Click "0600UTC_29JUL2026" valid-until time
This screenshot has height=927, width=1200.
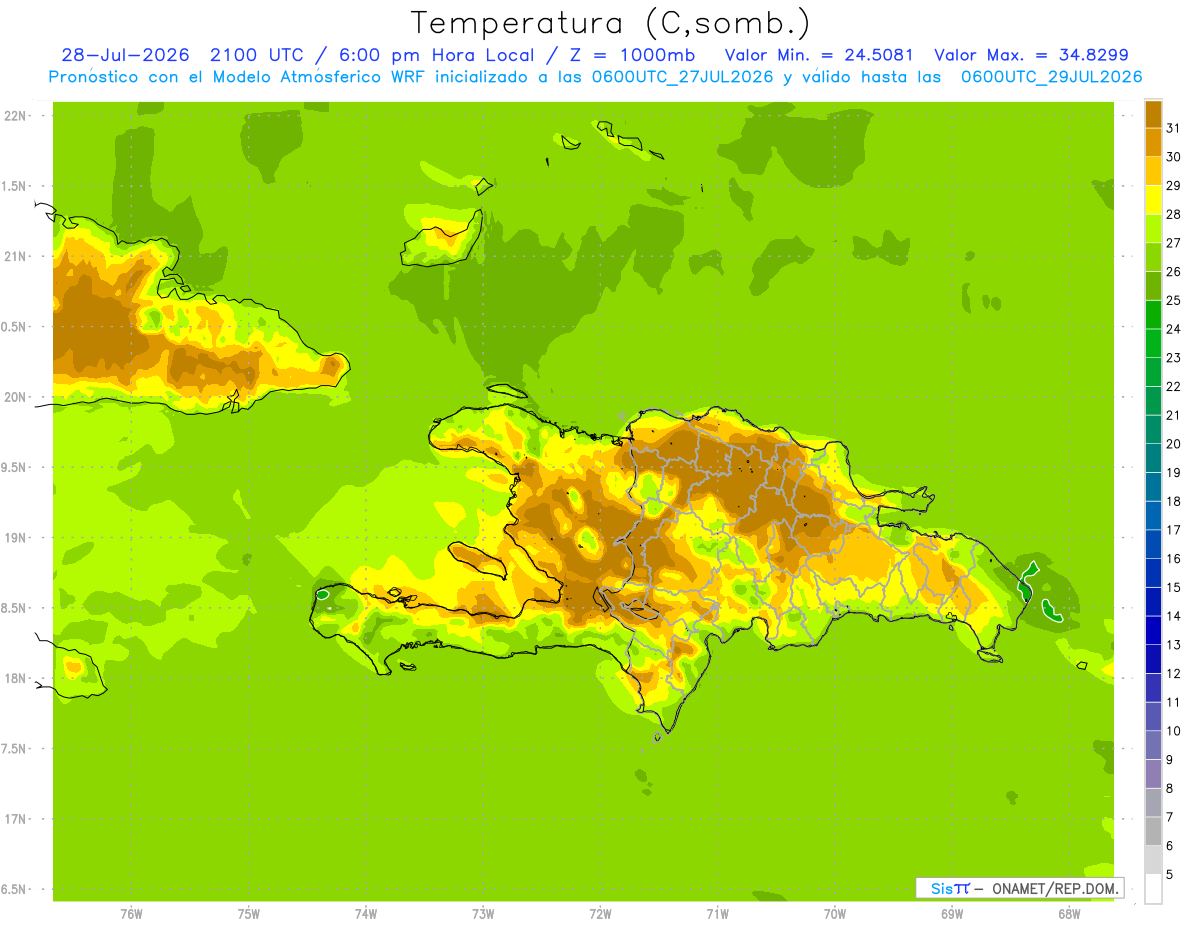pyautogui.click(x=1051, y=76)
